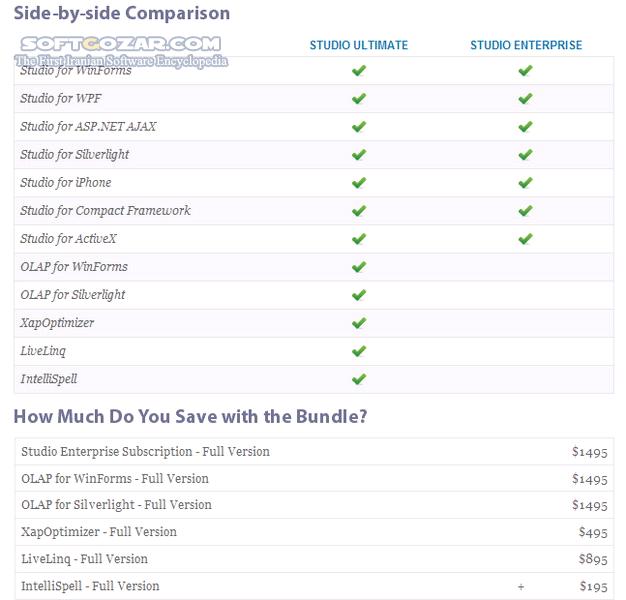Click Studio for Silverlight feature label

[75, 154]
